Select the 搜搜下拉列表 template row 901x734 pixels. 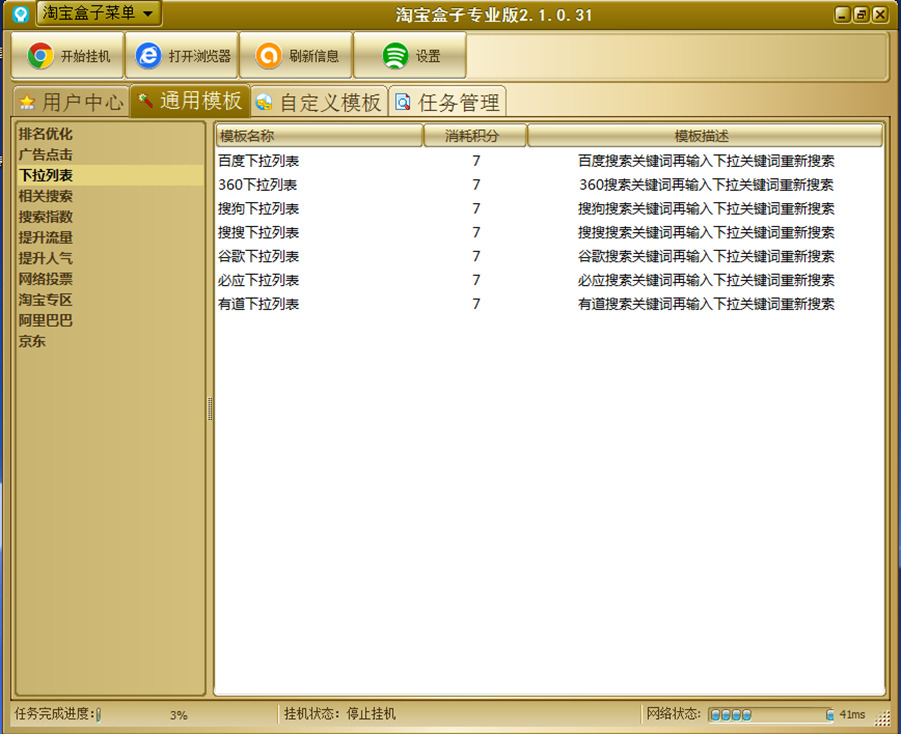pyautogui.click(x=549, y=232)
